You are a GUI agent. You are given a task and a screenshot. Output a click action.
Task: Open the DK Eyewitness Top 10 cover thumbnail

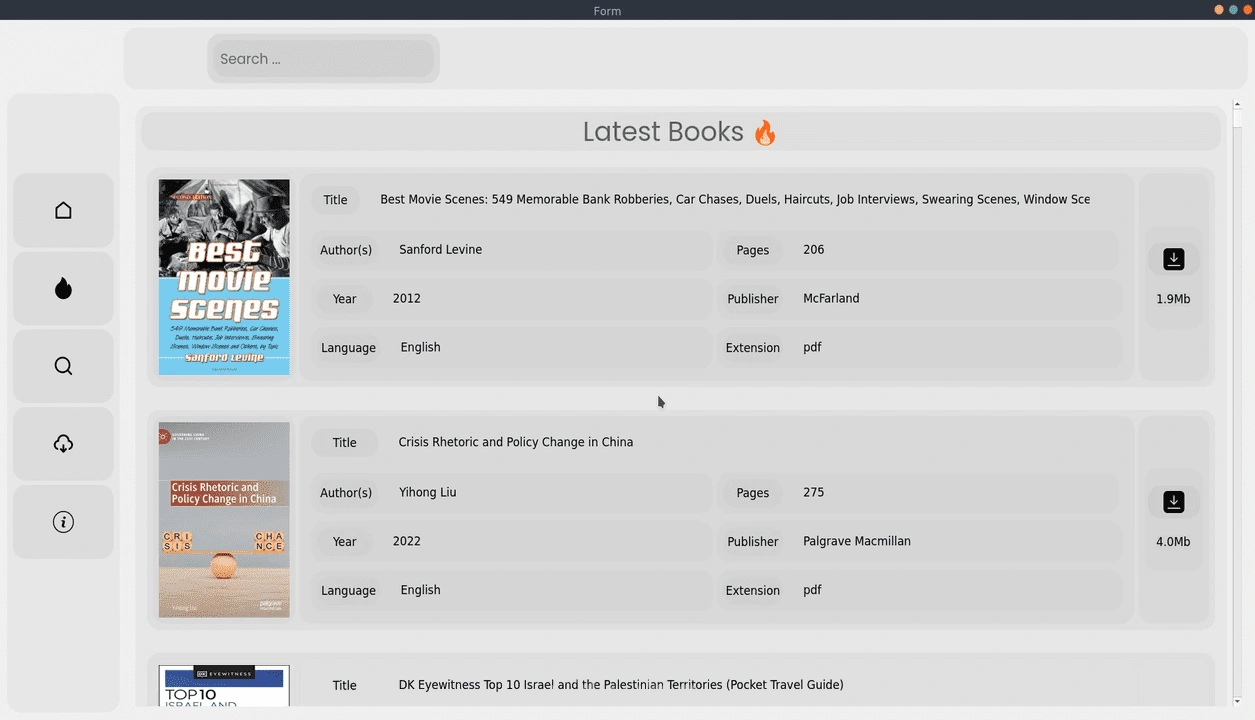tap(224, 686)
